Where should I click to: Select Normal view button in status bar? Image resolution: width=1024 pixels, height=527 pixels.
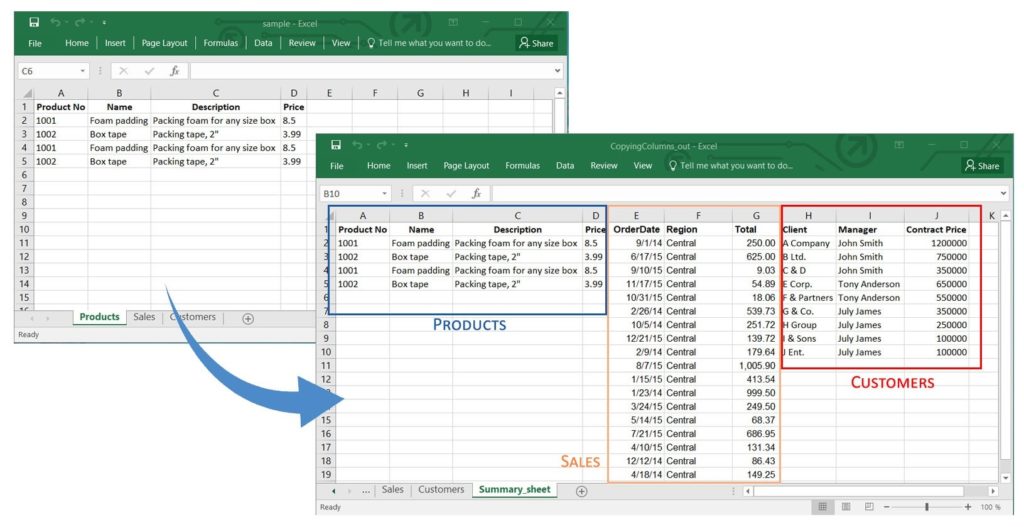pos(821,508)
